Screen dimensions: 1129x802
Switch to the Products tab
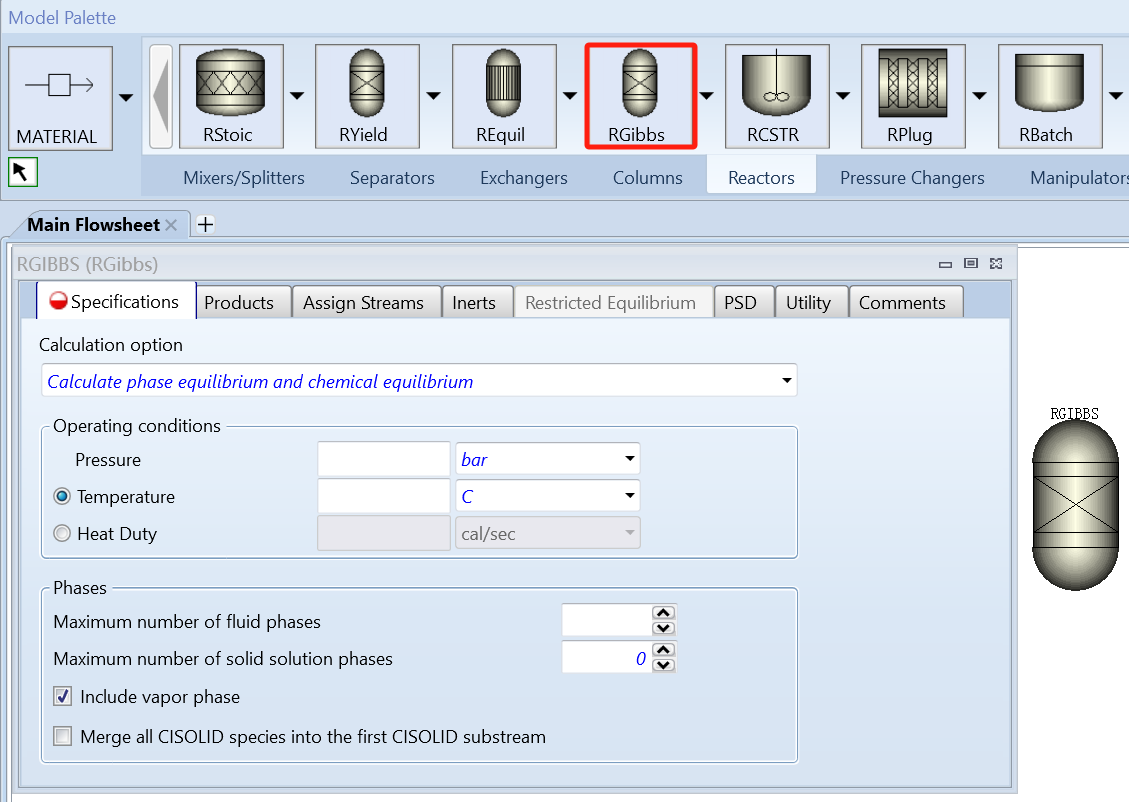pyautogui.click(x=238, y=302)
